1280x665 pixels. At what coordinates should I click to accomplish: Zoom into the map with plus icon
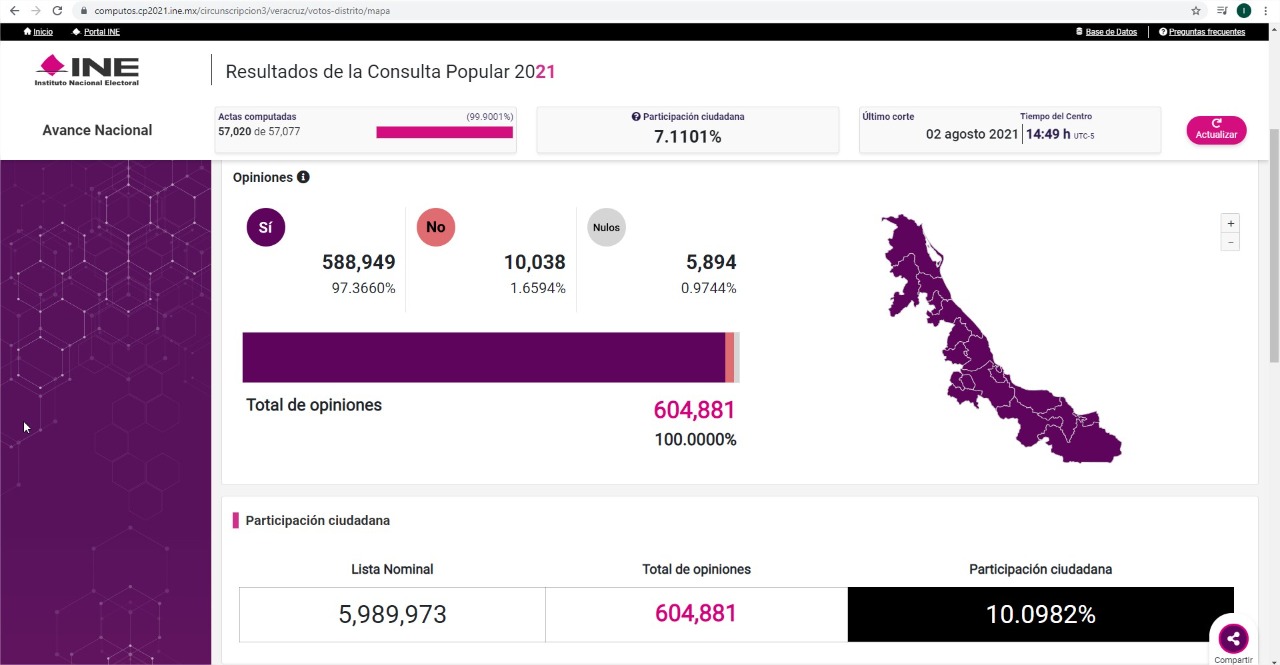[x=1230, y=223]
